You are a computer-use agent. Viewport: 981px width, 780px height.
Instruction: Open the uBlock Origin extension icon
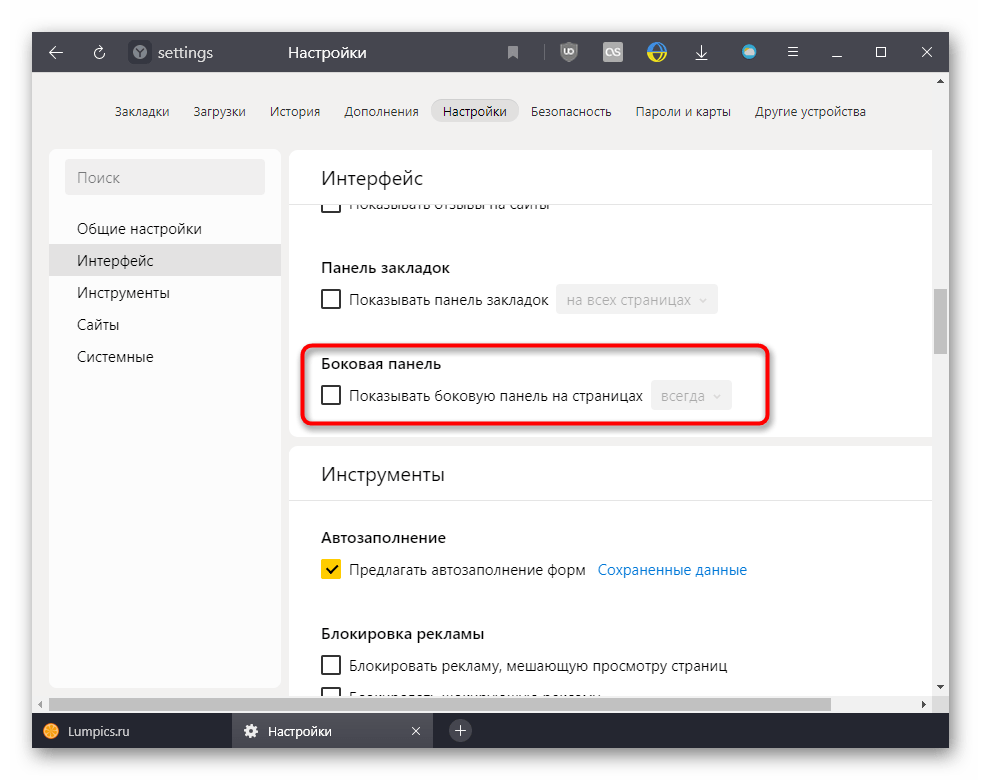click(x=569, y=52)
